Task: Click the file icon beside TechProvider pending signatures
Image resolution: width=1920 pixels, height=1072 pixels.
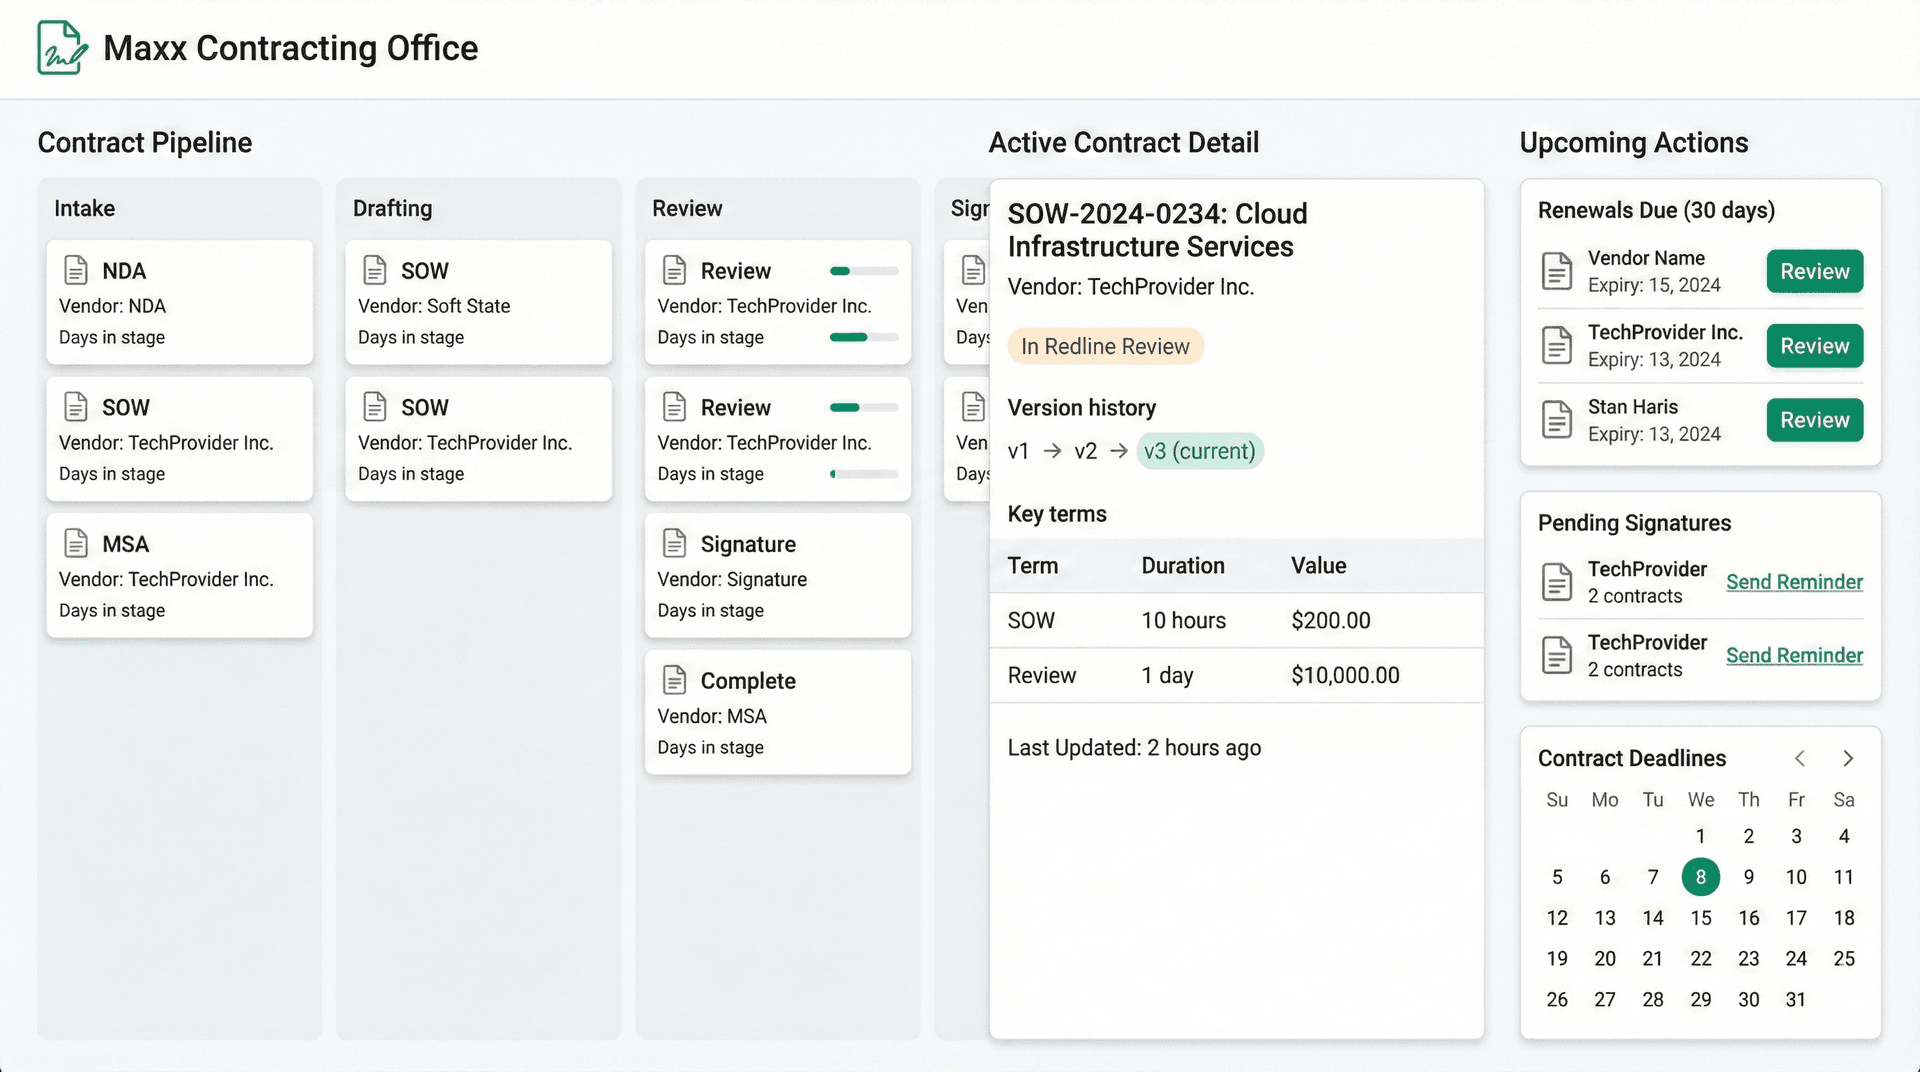Action: click(1557, 581)
